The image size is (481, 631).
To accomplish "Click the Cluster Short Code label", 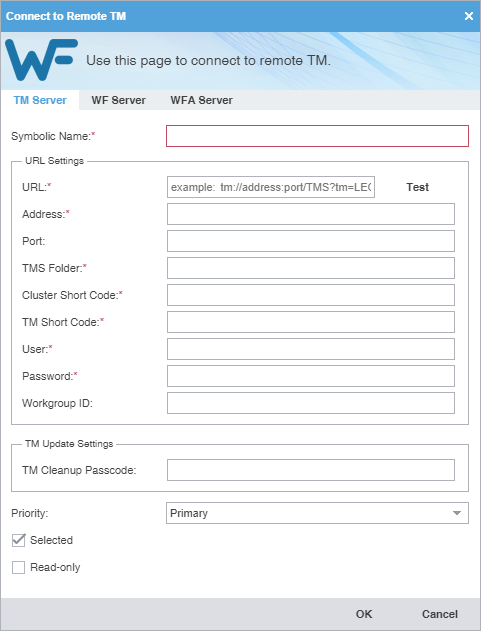I will click(x=72, y=295).
